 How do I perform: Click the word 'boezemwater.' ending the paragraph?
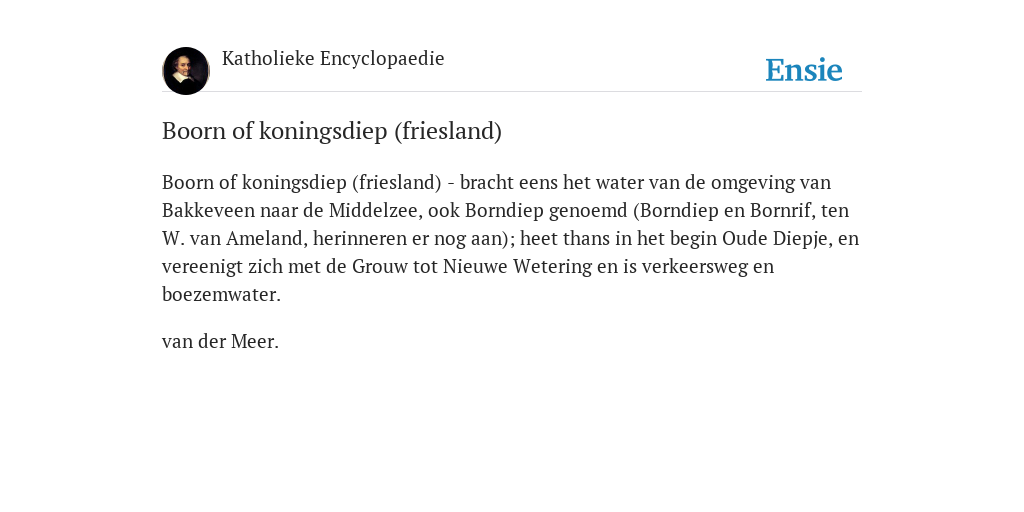click(x=221, y=295)
